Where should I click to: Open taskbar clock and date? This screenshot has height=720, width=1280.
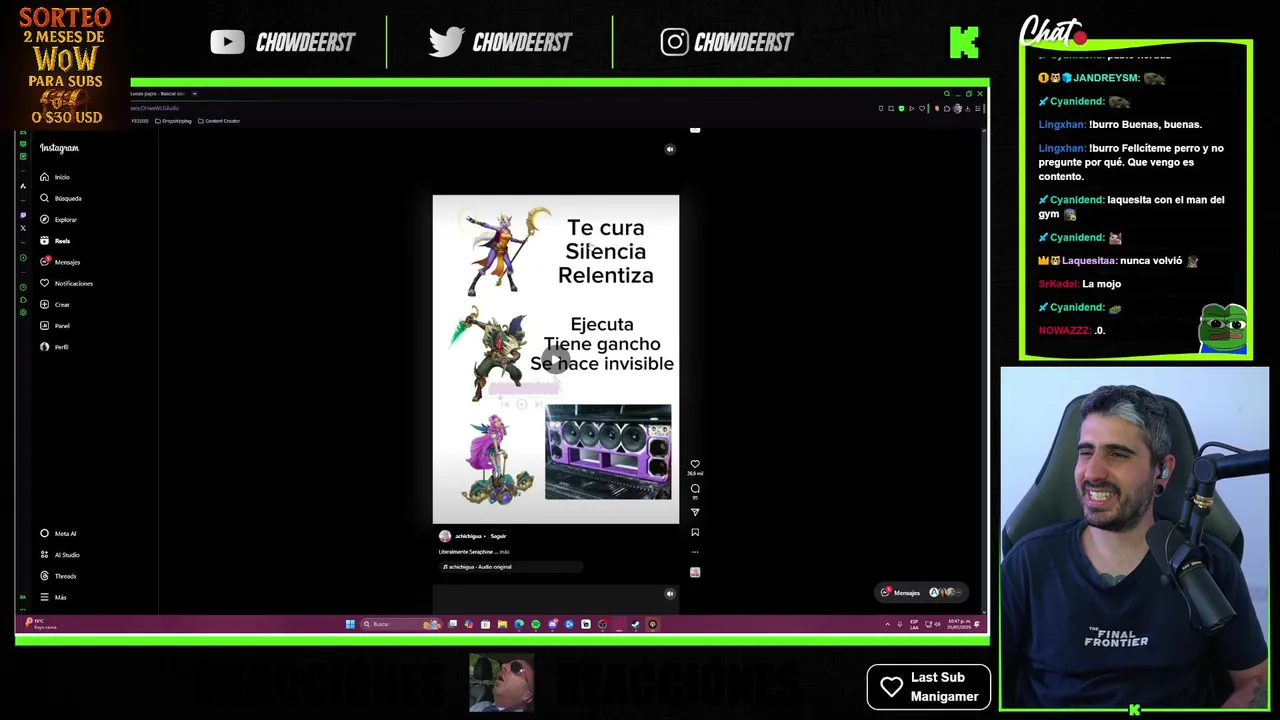[958, 624]
